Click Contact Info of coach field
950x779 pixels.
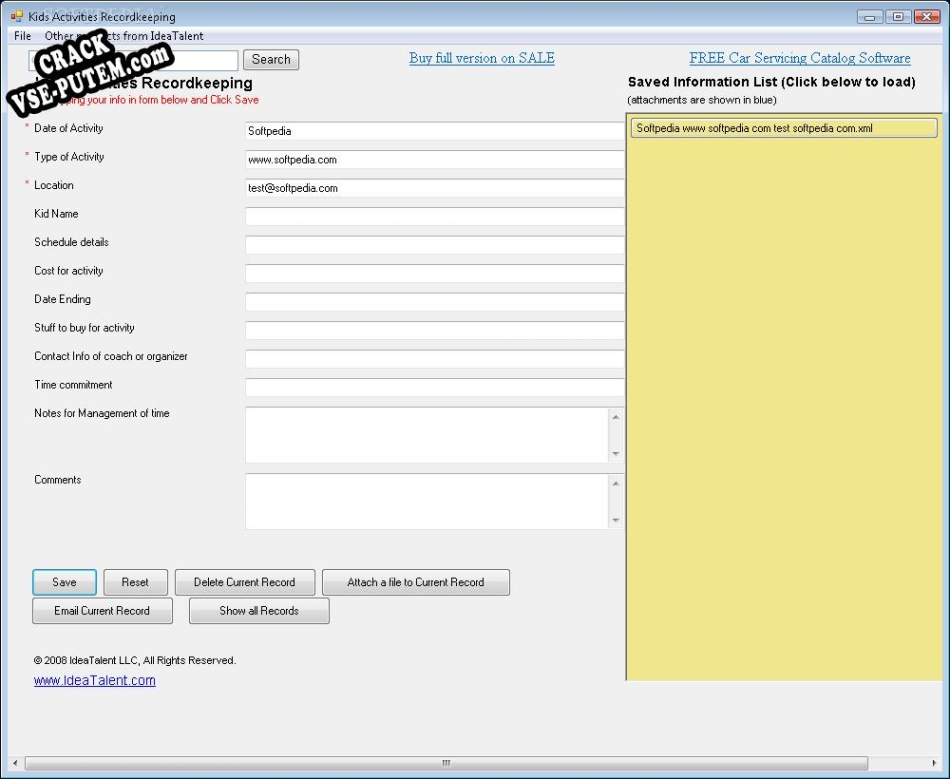coord(434,359)
